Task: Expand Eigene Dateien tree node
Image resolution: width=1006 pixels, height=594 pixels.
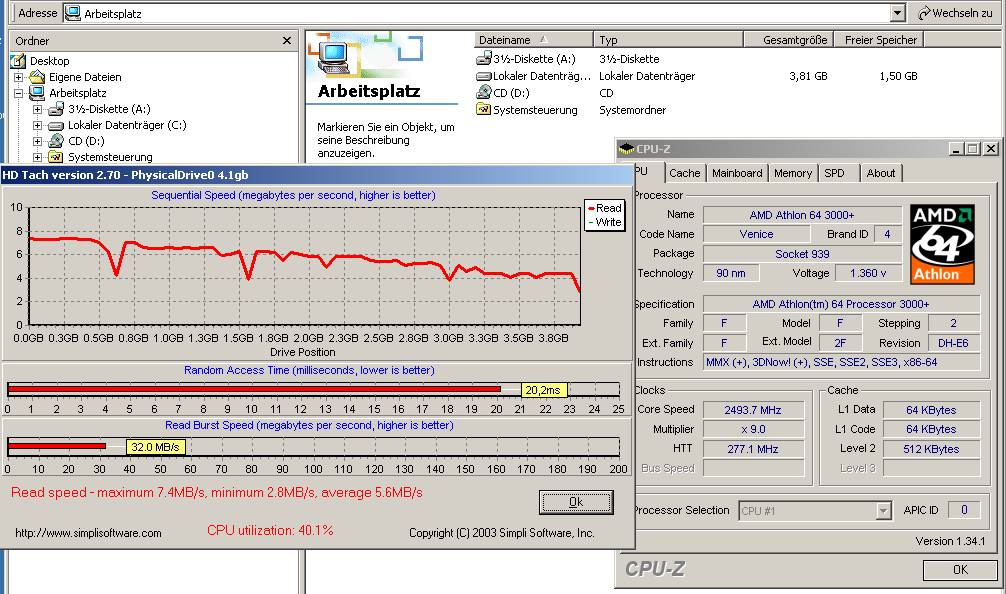Action: pos(19,77)
